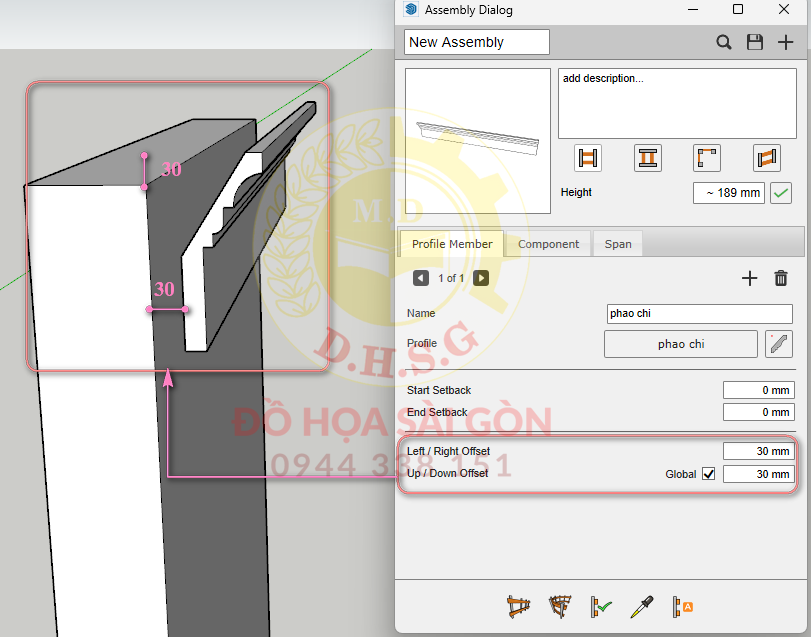Add a new assembly with the top plus icon
Image resolution: width=811 pixels, height=637 pixels.
coord(785,42)
